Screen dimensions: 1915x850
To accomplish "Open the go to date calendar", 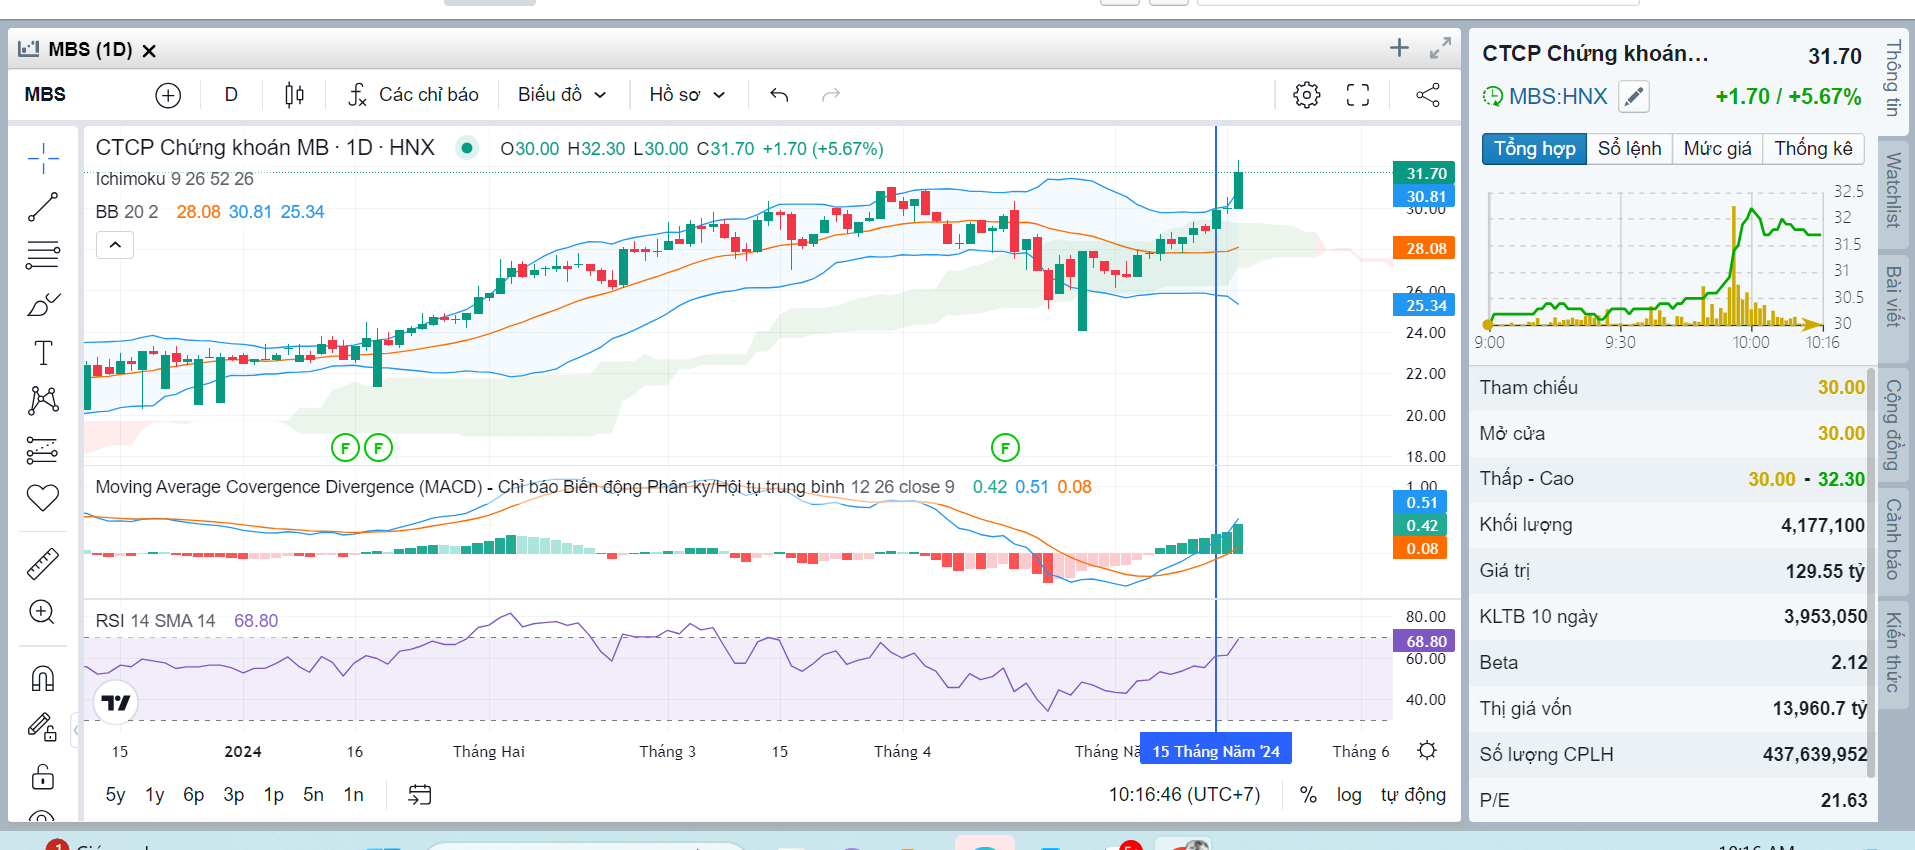I will (420, 795).
